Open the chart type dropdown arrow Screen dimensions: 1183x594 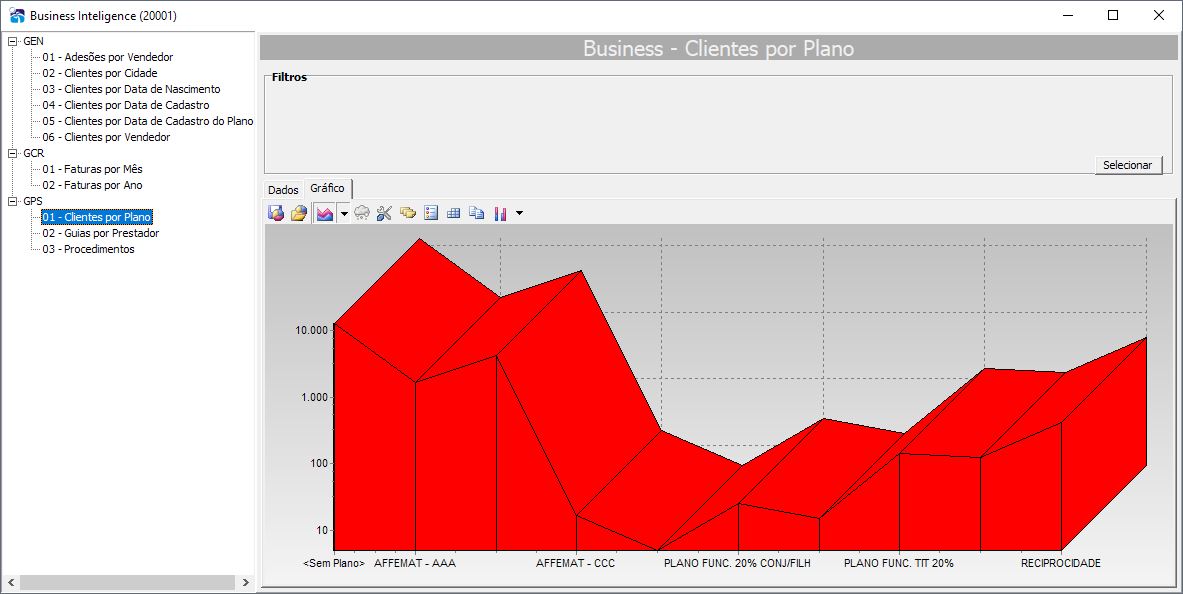(x=344, y=214)
